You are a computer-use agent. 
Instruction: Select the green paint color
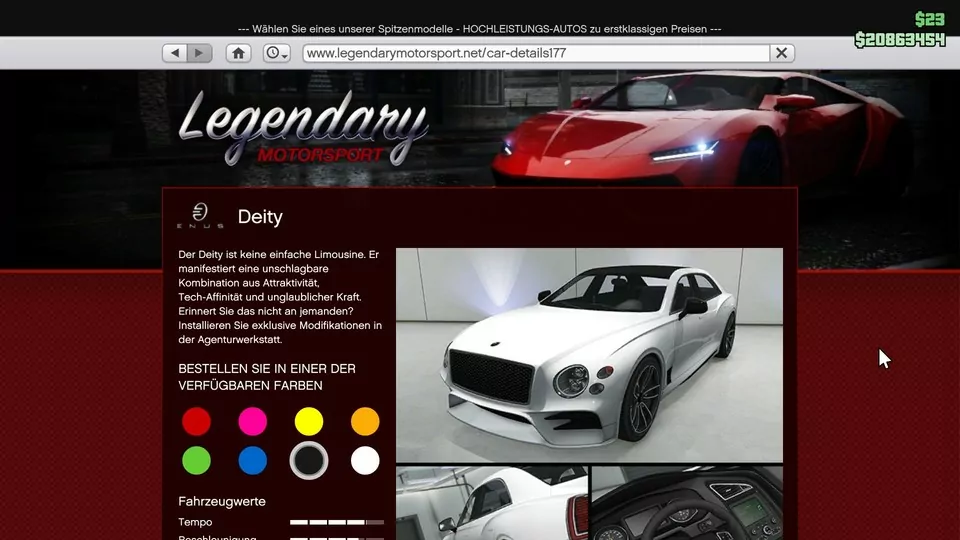197,460
